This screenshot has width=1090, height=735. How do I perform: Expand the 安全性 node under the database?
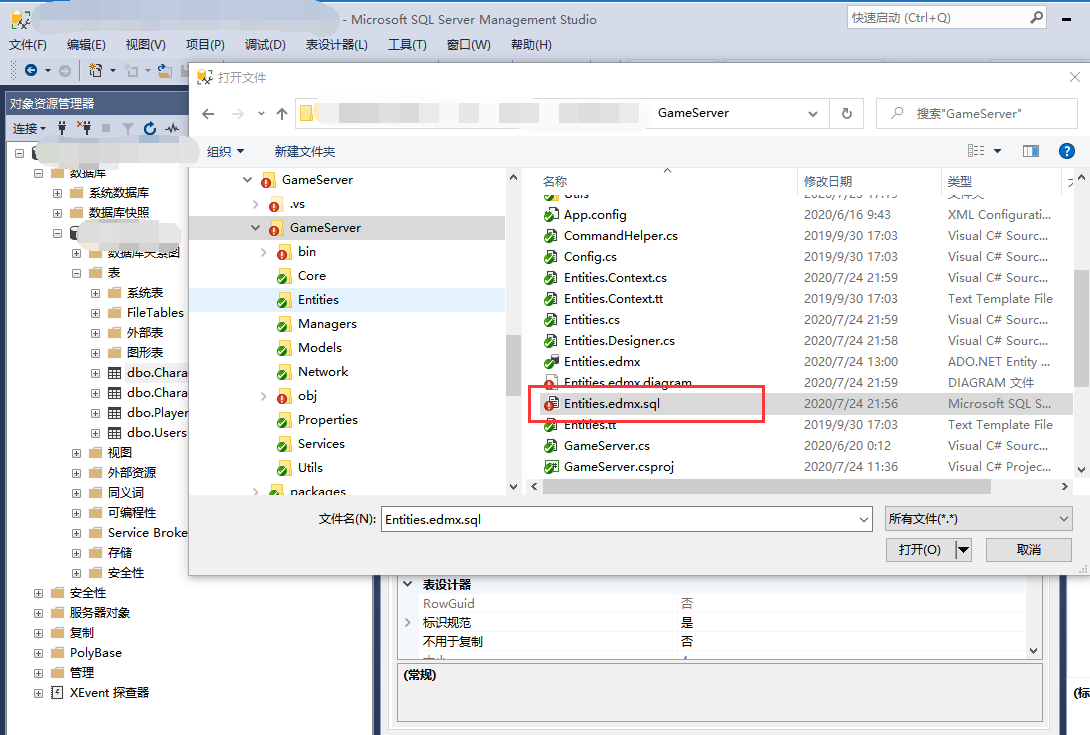click(x=76, y=573)
